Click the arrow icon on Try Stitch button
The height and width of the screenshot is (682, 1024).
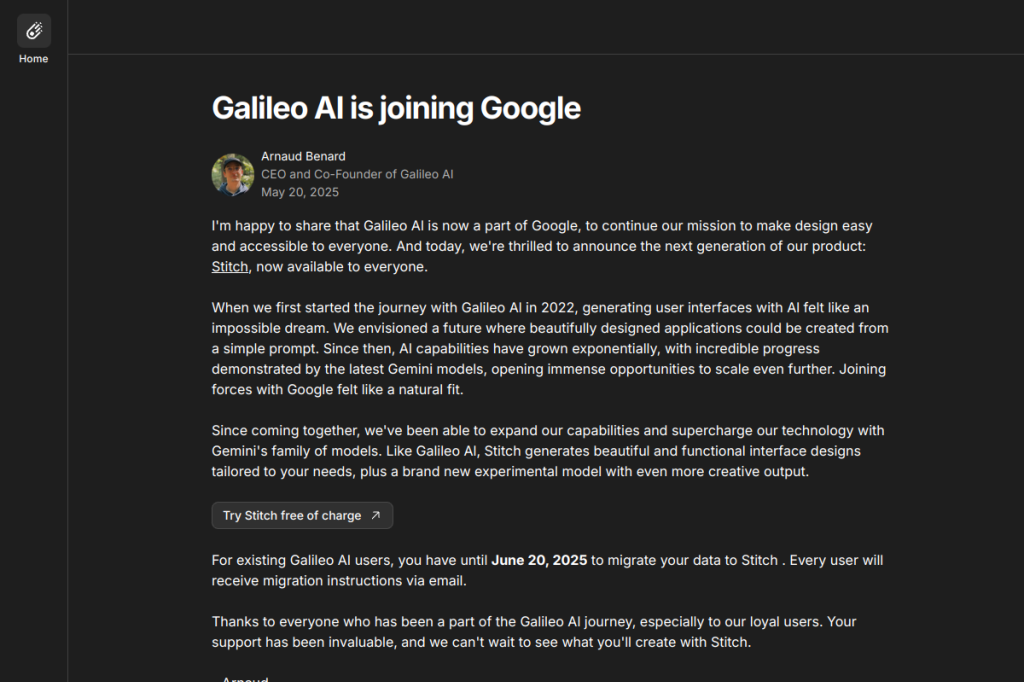[376, 515]
